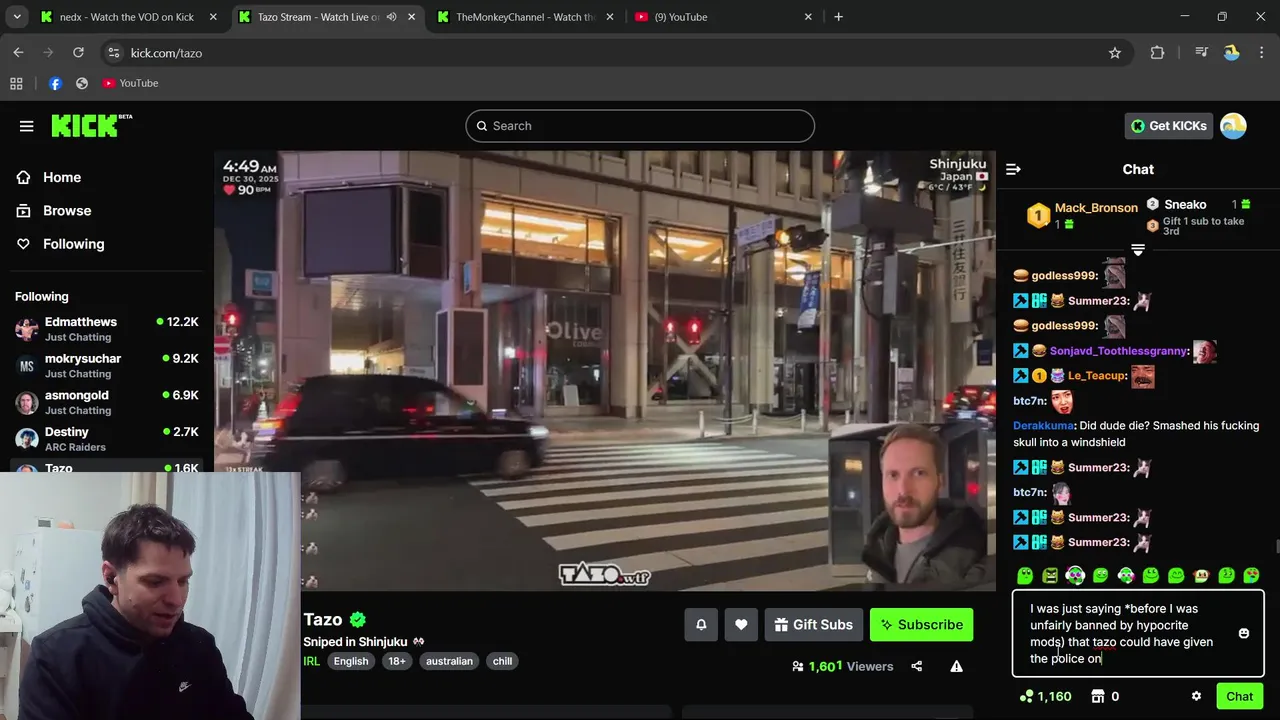The image size is (1280, 720).
Task: Click the address bar URL kick.com/tazo
Action: 166,53
